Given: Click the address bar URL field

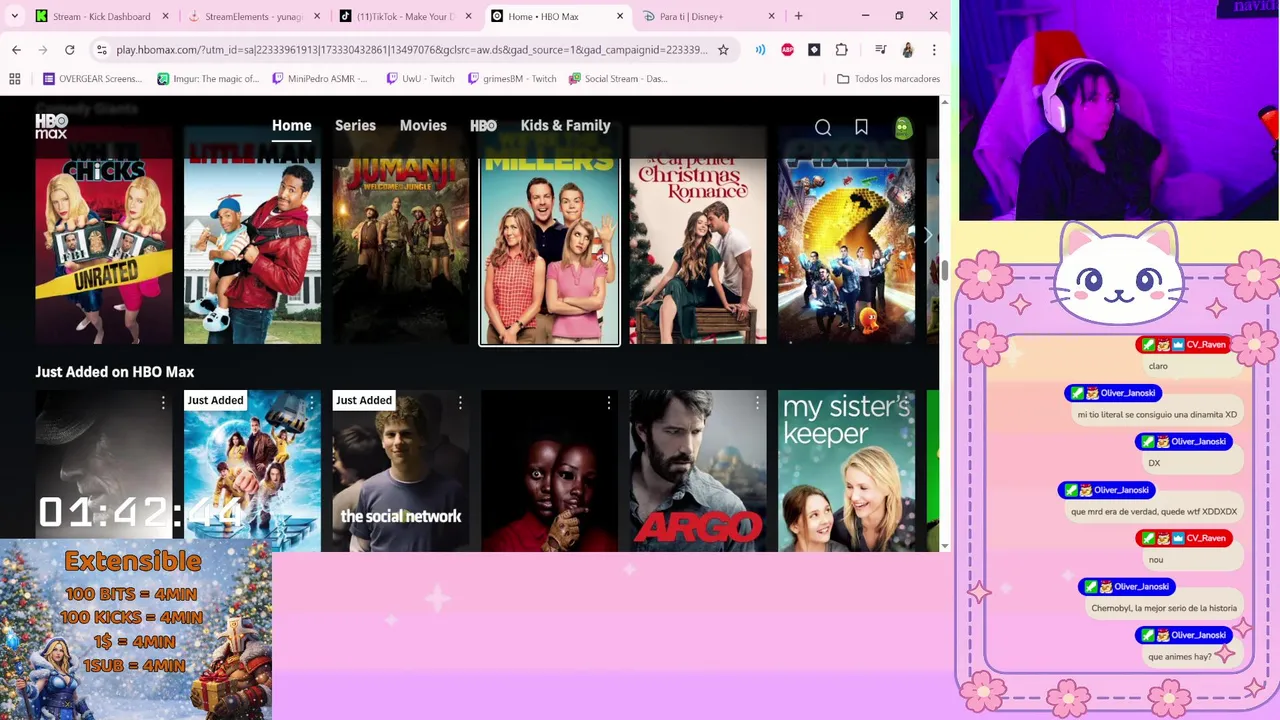Looking at the screenshot, I should pos(411,49).
